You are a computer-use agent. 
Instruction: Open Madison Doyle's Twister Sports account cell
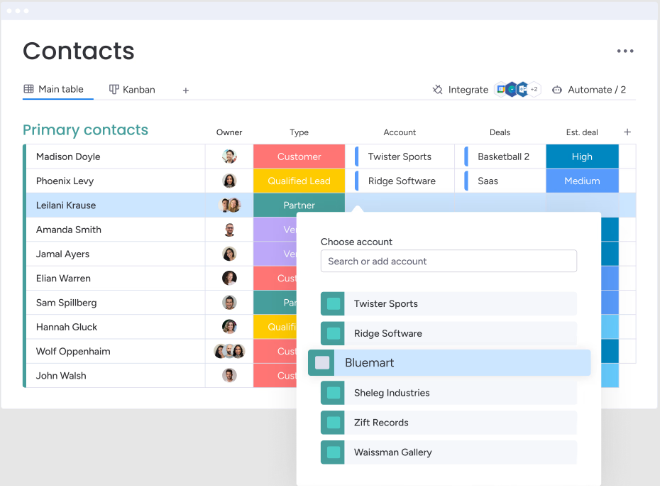point(400,157)
